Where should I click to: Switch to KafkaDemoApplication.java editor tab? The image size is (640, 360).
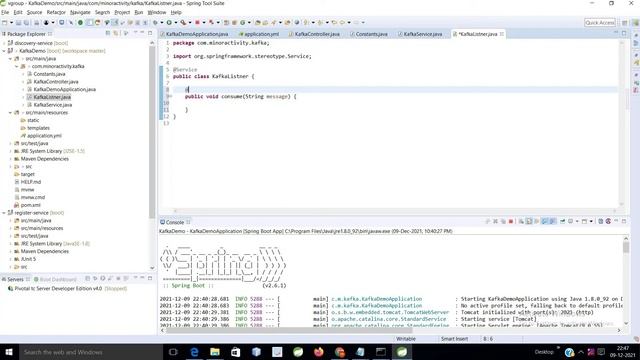point(197,34)
